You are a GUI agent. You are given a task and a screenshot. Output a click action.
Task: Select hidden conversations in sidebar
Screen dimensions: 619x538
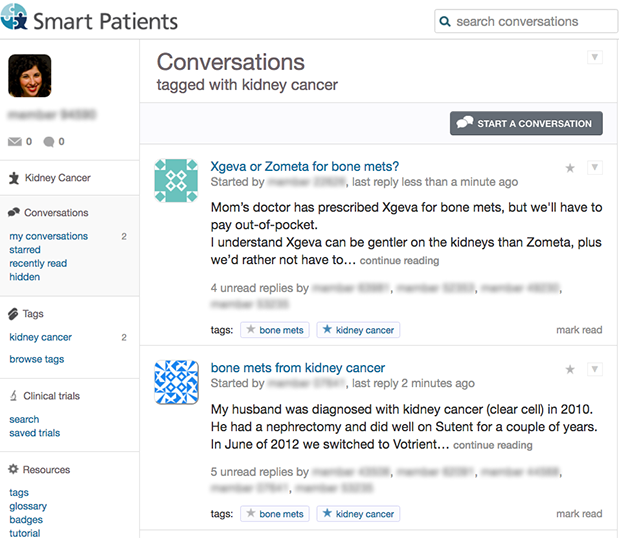[x=24, y=277]
